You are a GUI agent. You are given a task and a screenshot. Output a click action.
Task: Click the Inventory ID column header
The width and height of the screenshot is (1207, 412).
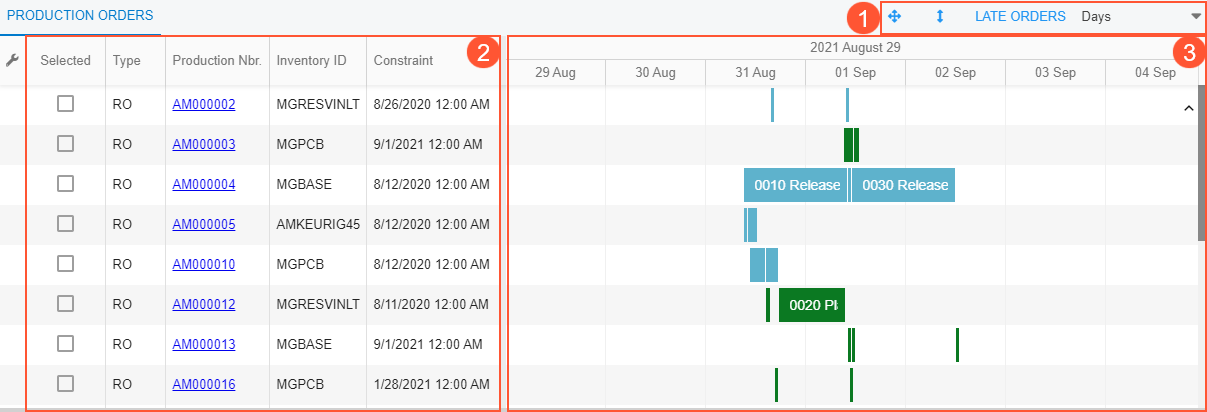click(x=311, y=60)
